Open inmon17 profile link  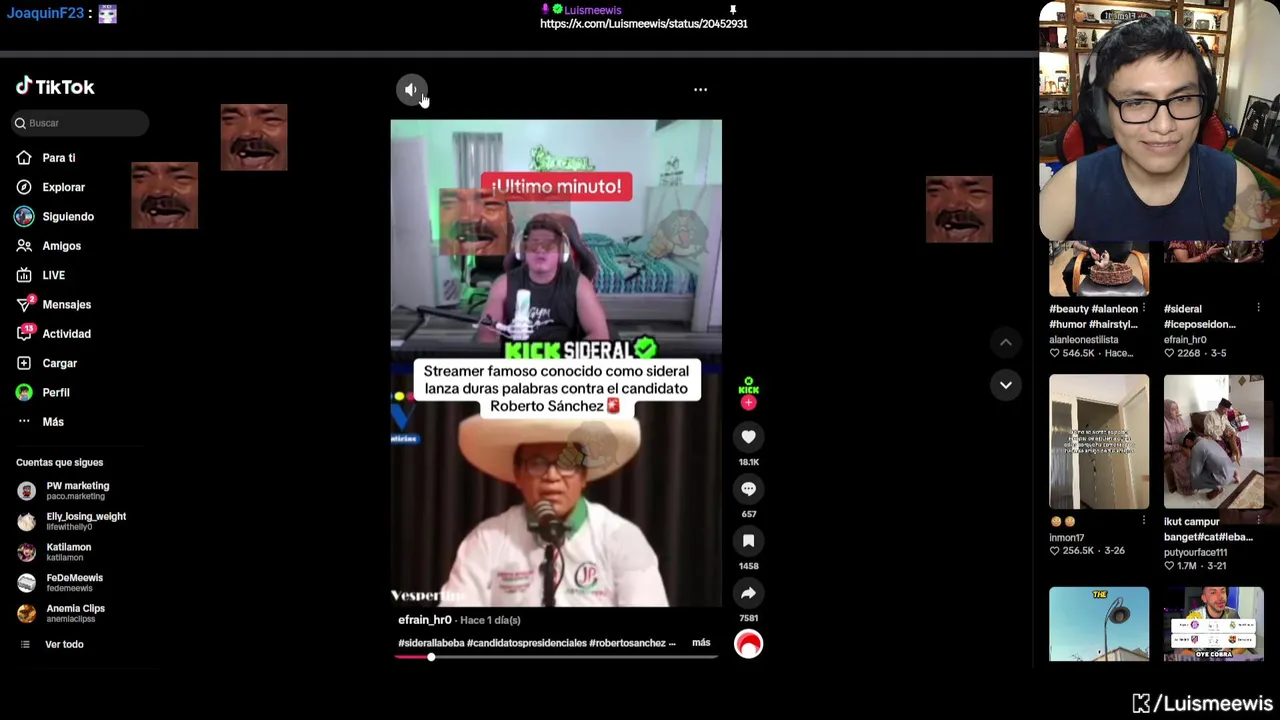tap(1067, 538)
